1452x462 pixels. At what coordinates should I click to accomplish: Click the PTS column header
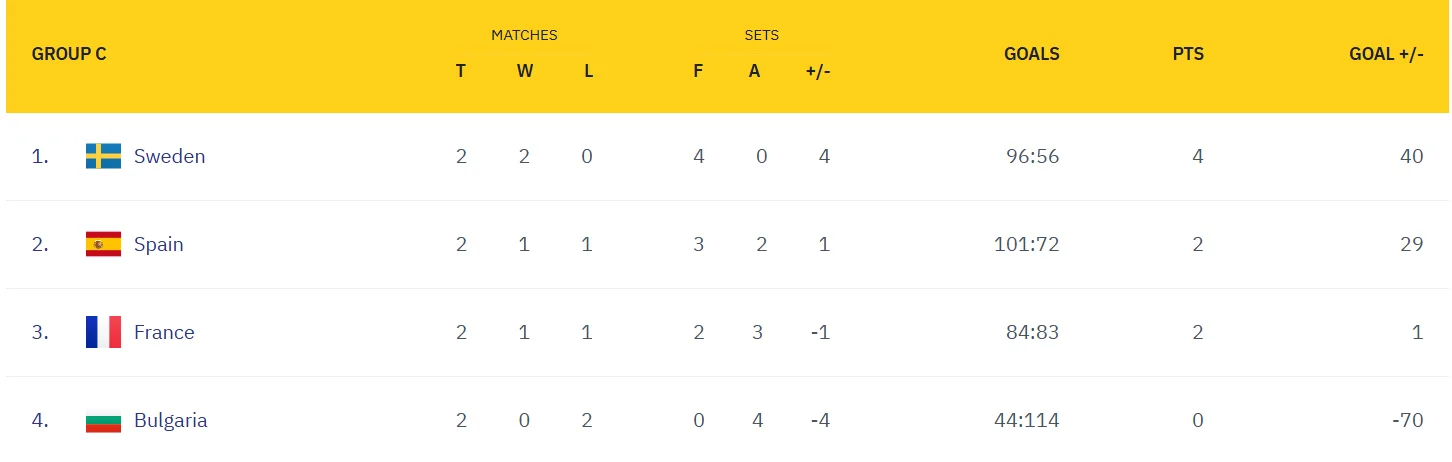(x=1188, y=54)
